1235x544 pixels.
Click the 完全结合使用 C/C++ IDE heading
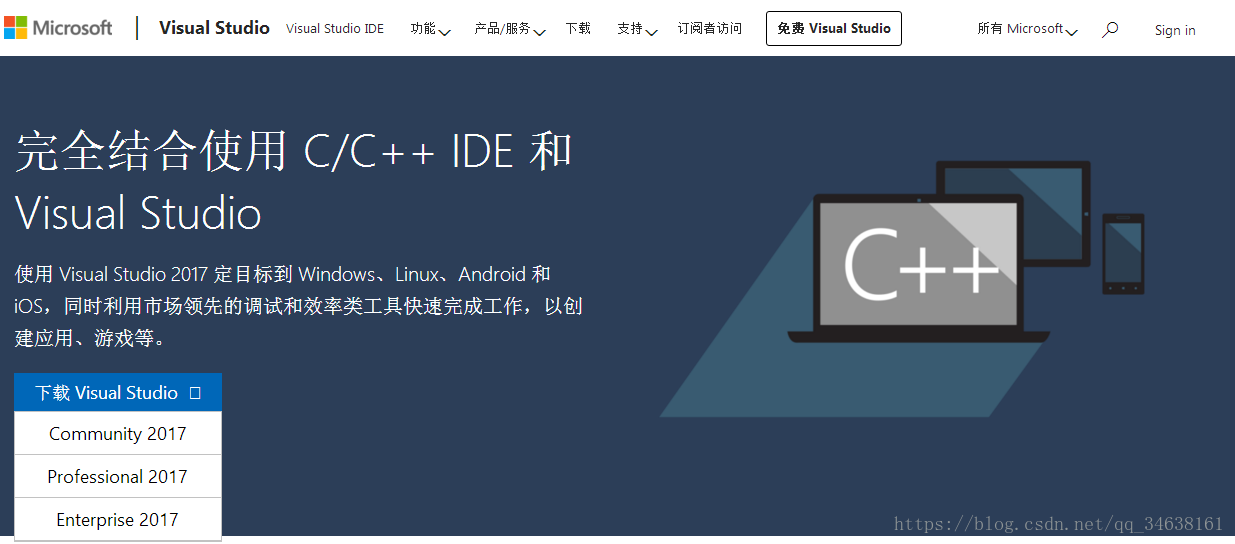[x=294, y=182]
